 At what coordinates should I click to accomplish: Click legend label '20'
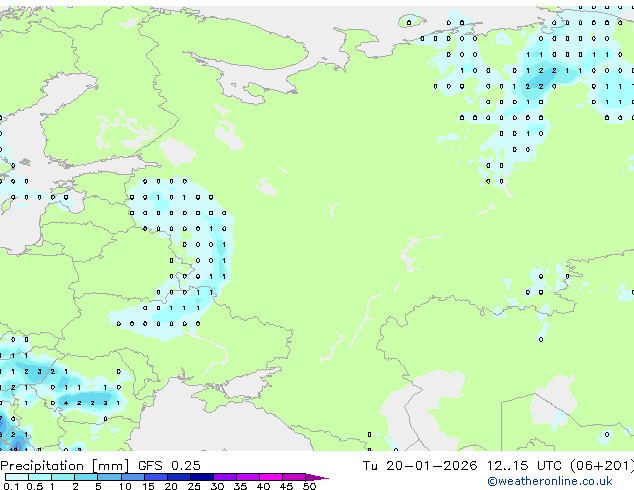[x=171, y=486]
